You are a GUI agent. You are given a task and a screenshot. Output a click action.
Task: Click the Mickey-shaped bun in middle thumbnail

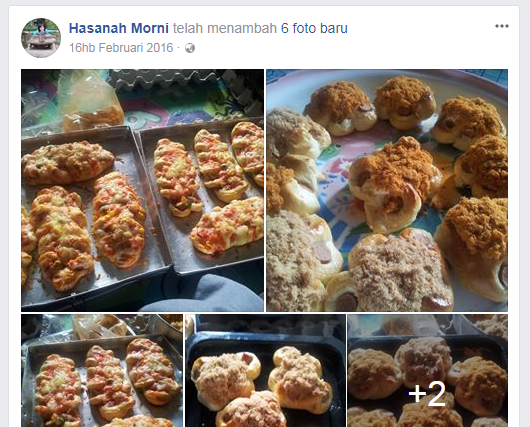point(225,379)
